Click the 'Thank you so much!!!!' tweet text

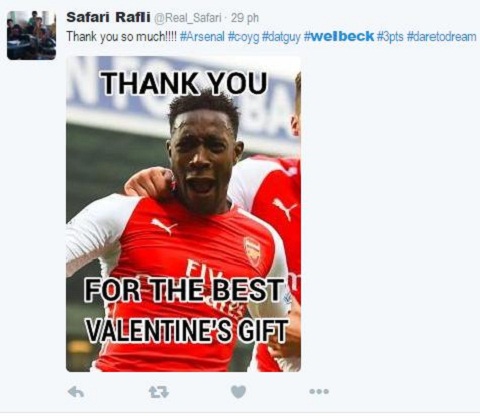[x=122, y=37]
